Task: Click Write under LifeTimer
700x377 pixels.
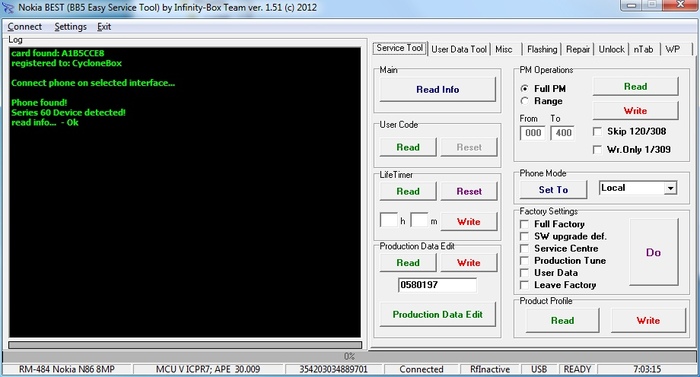Action: (469, 222)
